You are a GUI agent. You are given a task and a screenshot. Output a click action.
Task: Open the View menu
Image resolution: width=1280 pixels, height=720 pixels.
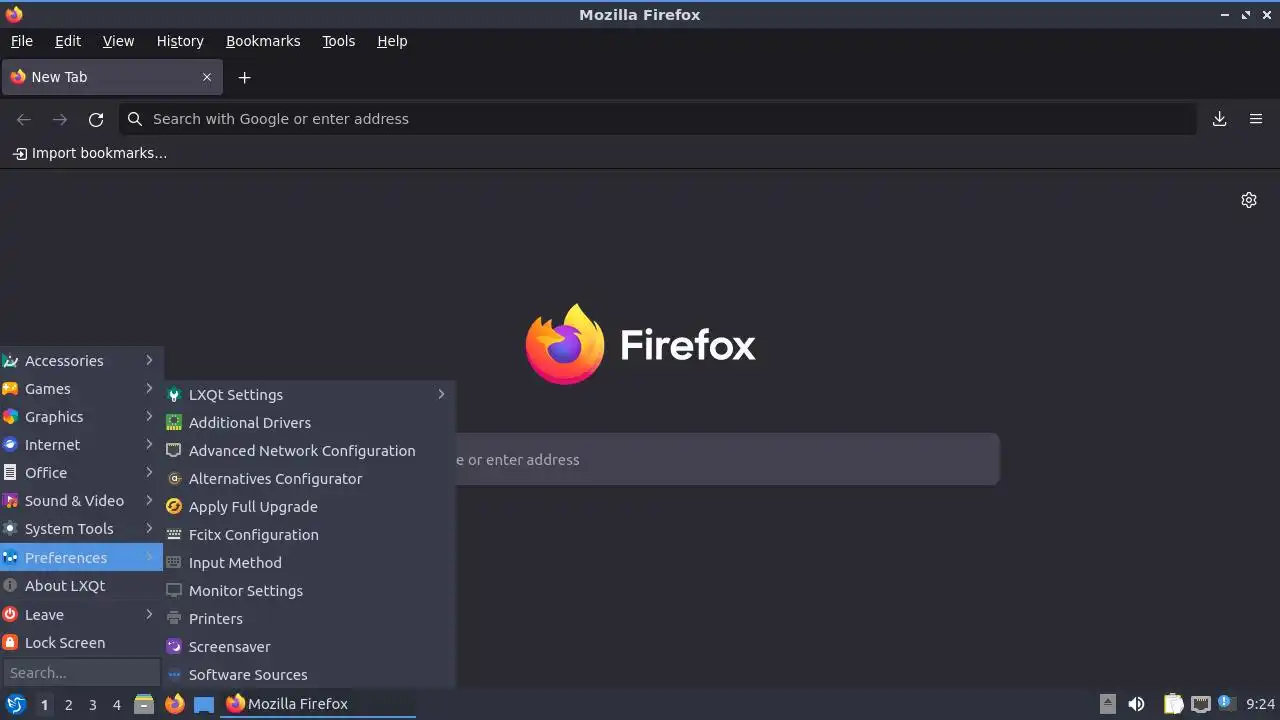pyautogui.click(x=118, y=41)
